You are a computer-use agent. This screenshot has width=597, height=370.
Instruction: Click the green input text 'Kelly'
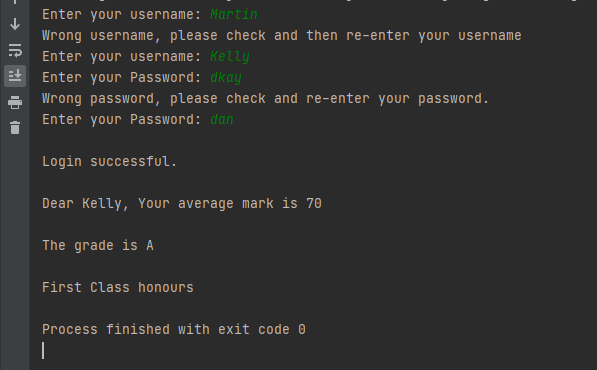[x=230, y=57]
